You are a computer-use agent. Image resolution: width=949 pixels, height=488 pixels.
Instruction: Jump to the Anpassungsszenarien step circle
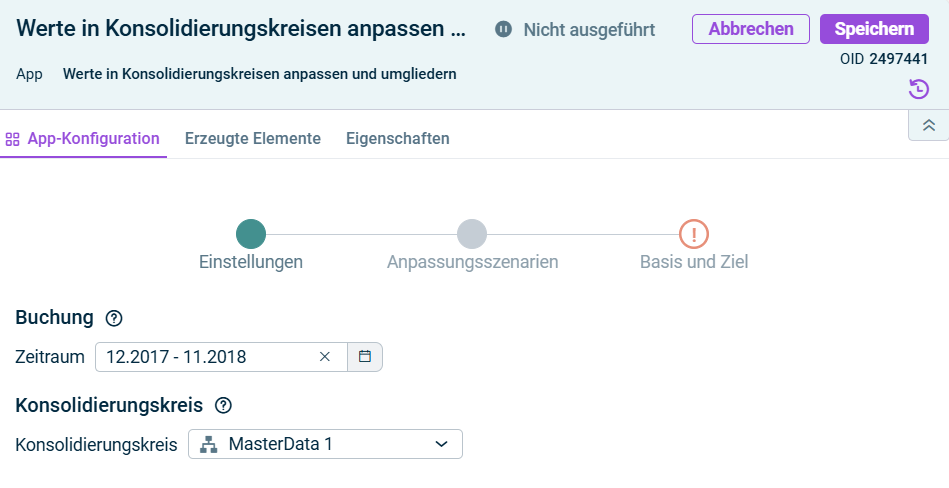point(472,234)
